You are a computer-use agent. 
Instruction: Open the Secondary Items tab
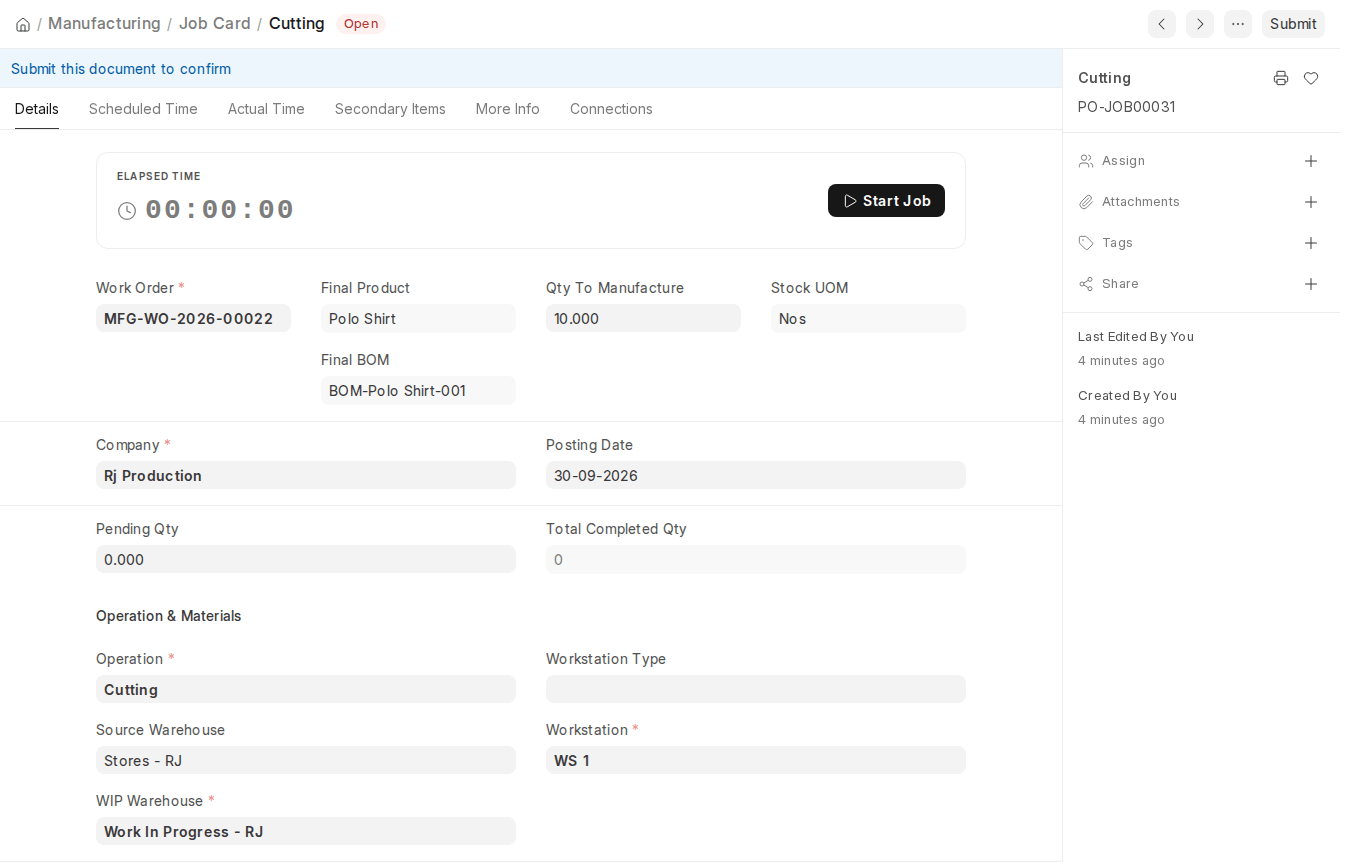click(x=390, y=109)
